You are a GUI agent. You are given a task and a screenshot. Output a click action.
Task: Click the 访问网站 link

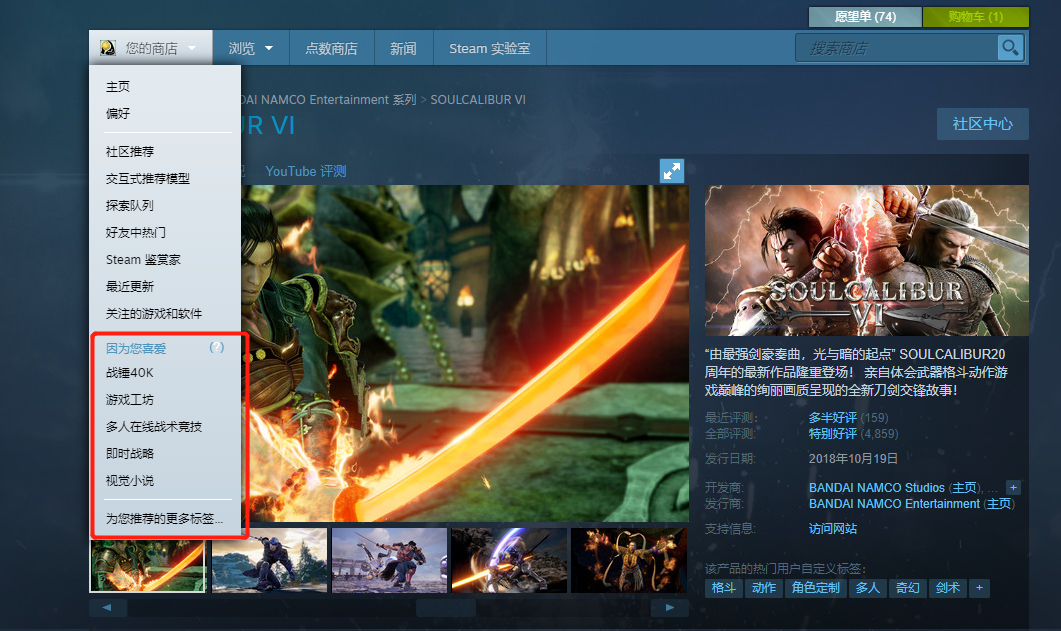[x=833, y=528]
